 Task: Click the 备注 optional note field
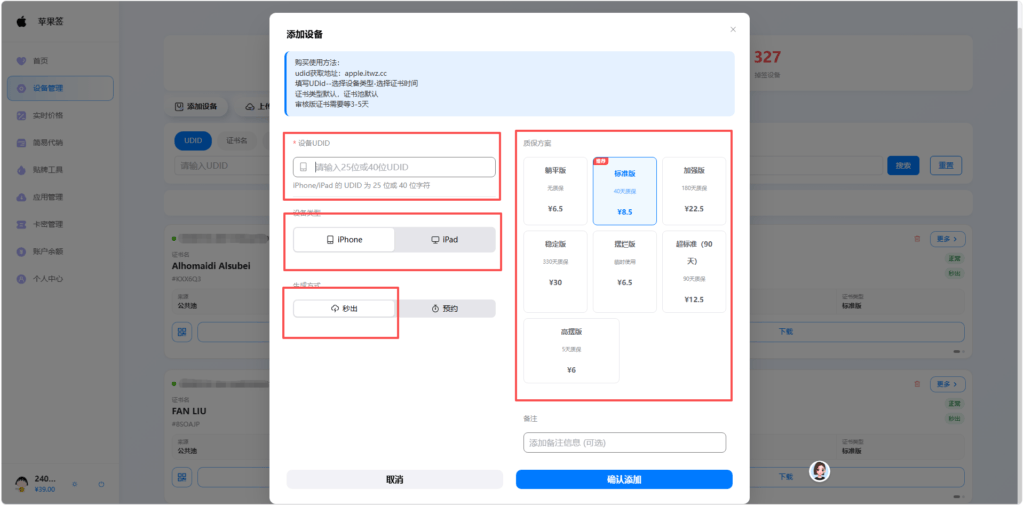[624, 442]
